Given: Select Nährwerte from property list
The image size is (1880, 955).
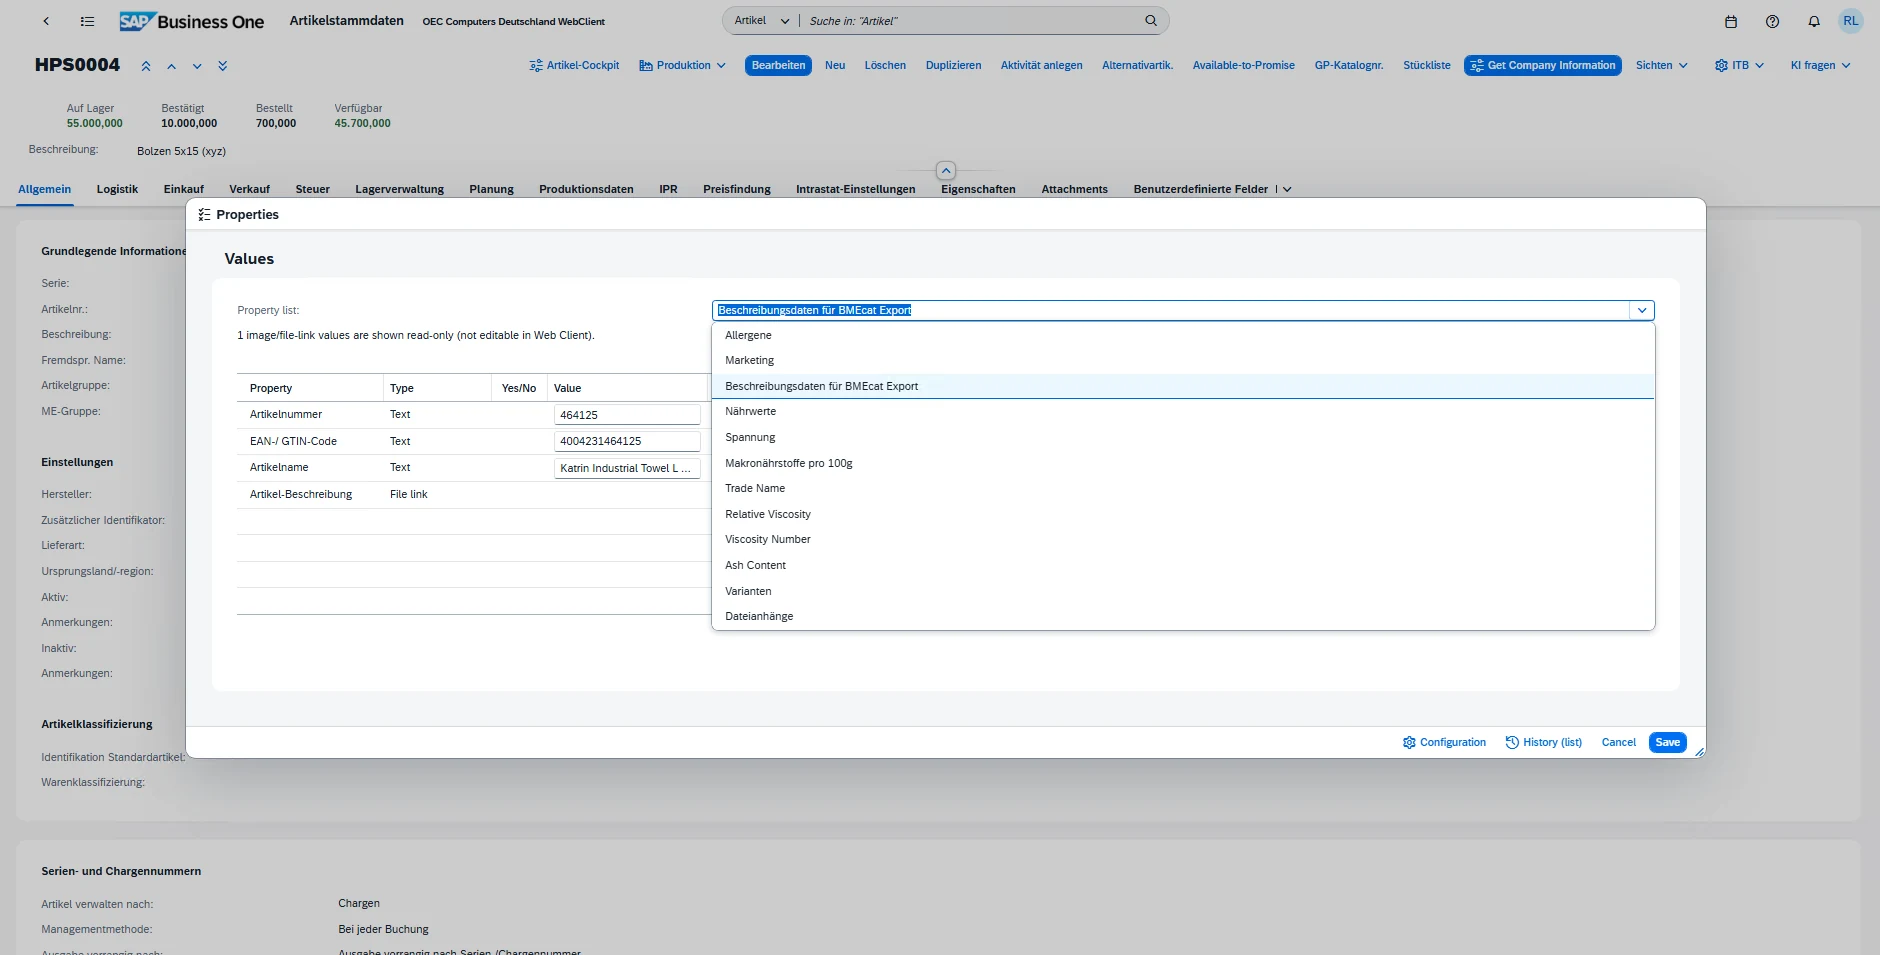Looking at the screenshot, I should [x=1183, y=411].
